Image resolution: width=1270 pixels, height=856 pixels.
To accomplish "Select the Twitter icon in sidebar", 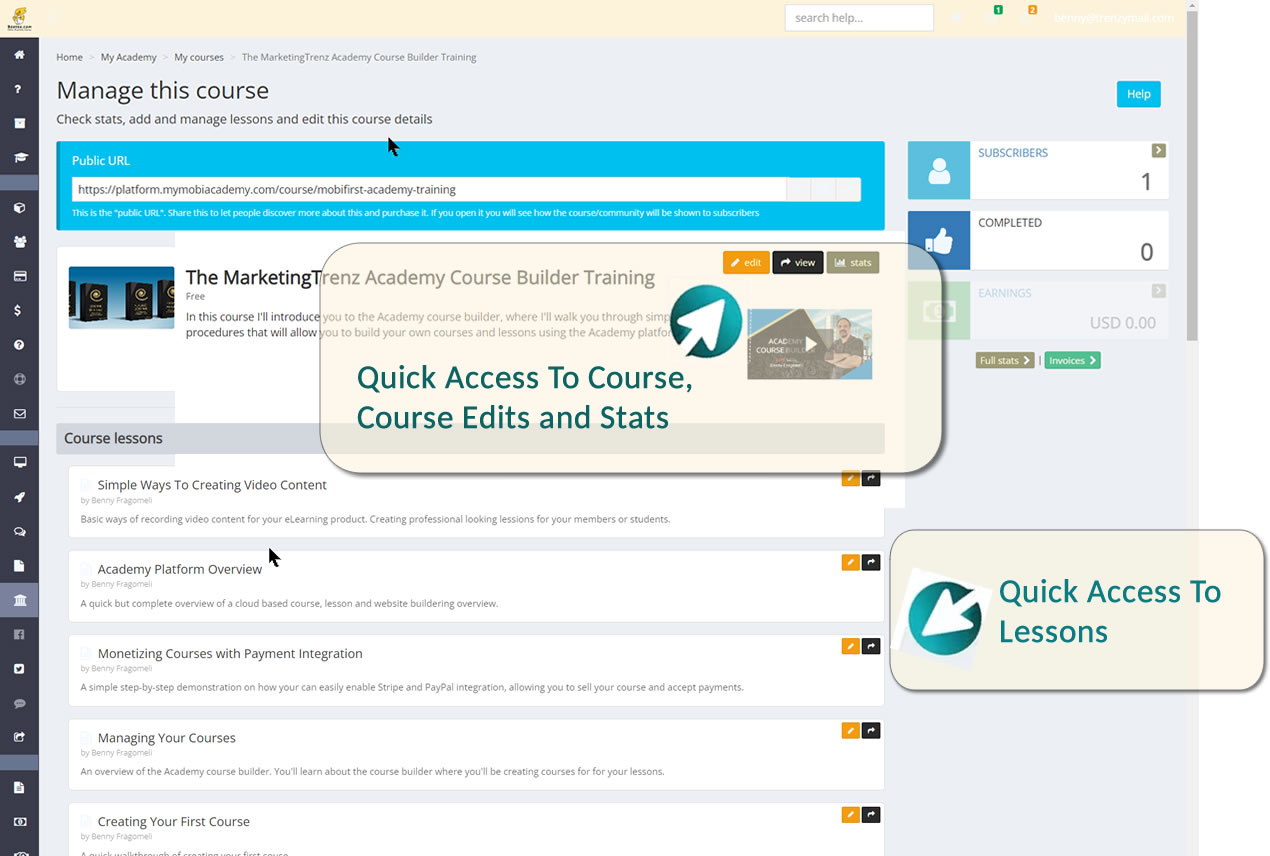I will point(19,669).
